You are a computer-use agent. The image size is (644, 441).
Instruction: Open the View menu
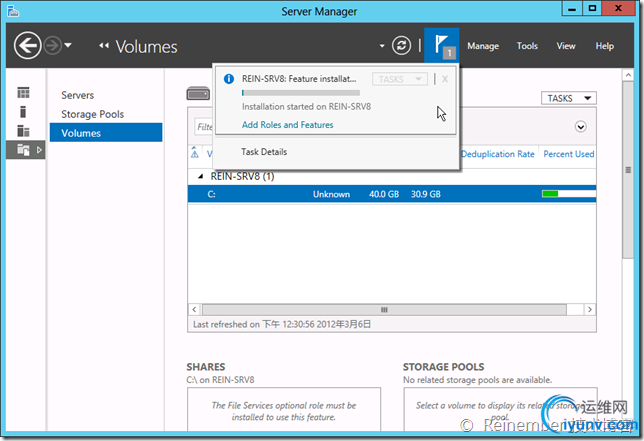click(x=566, y=46)
